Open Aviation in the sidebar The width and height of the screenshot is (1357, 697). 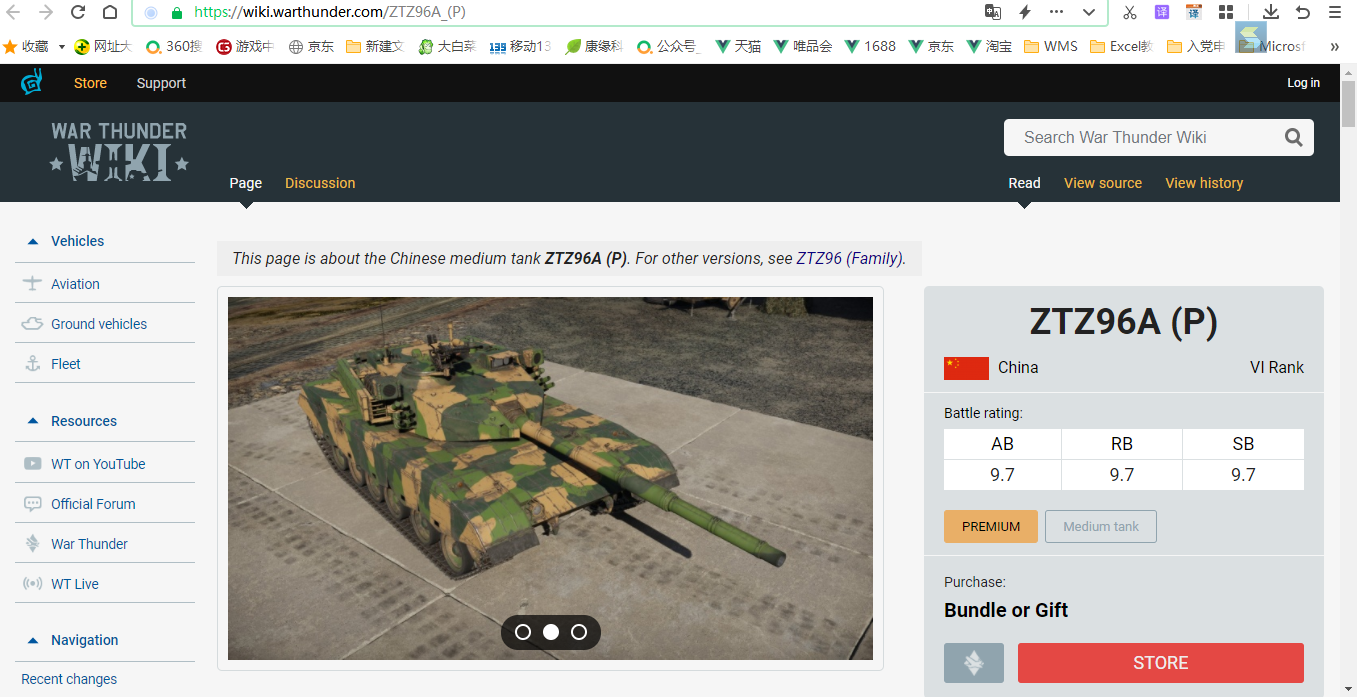(75, 284)
